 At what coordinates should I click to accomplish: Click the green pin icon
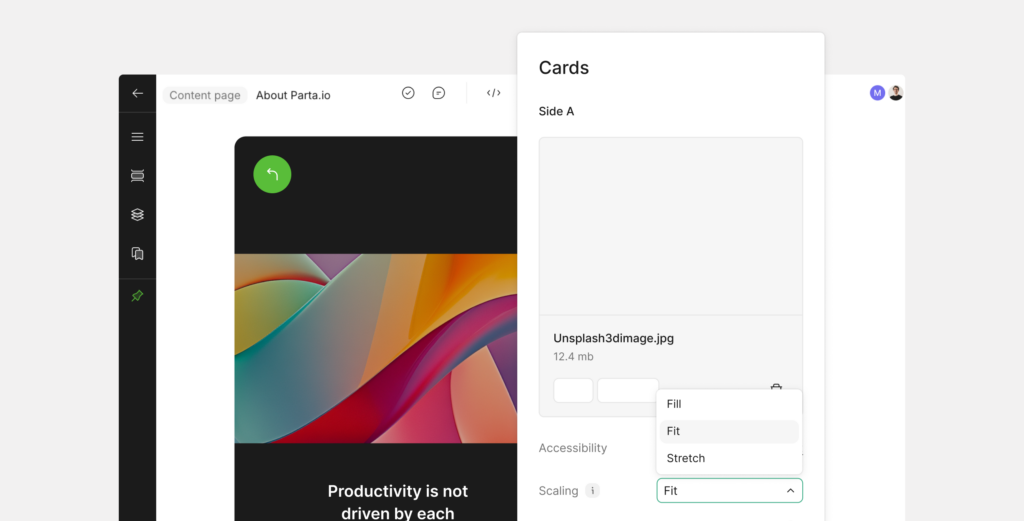pos(137,296)
